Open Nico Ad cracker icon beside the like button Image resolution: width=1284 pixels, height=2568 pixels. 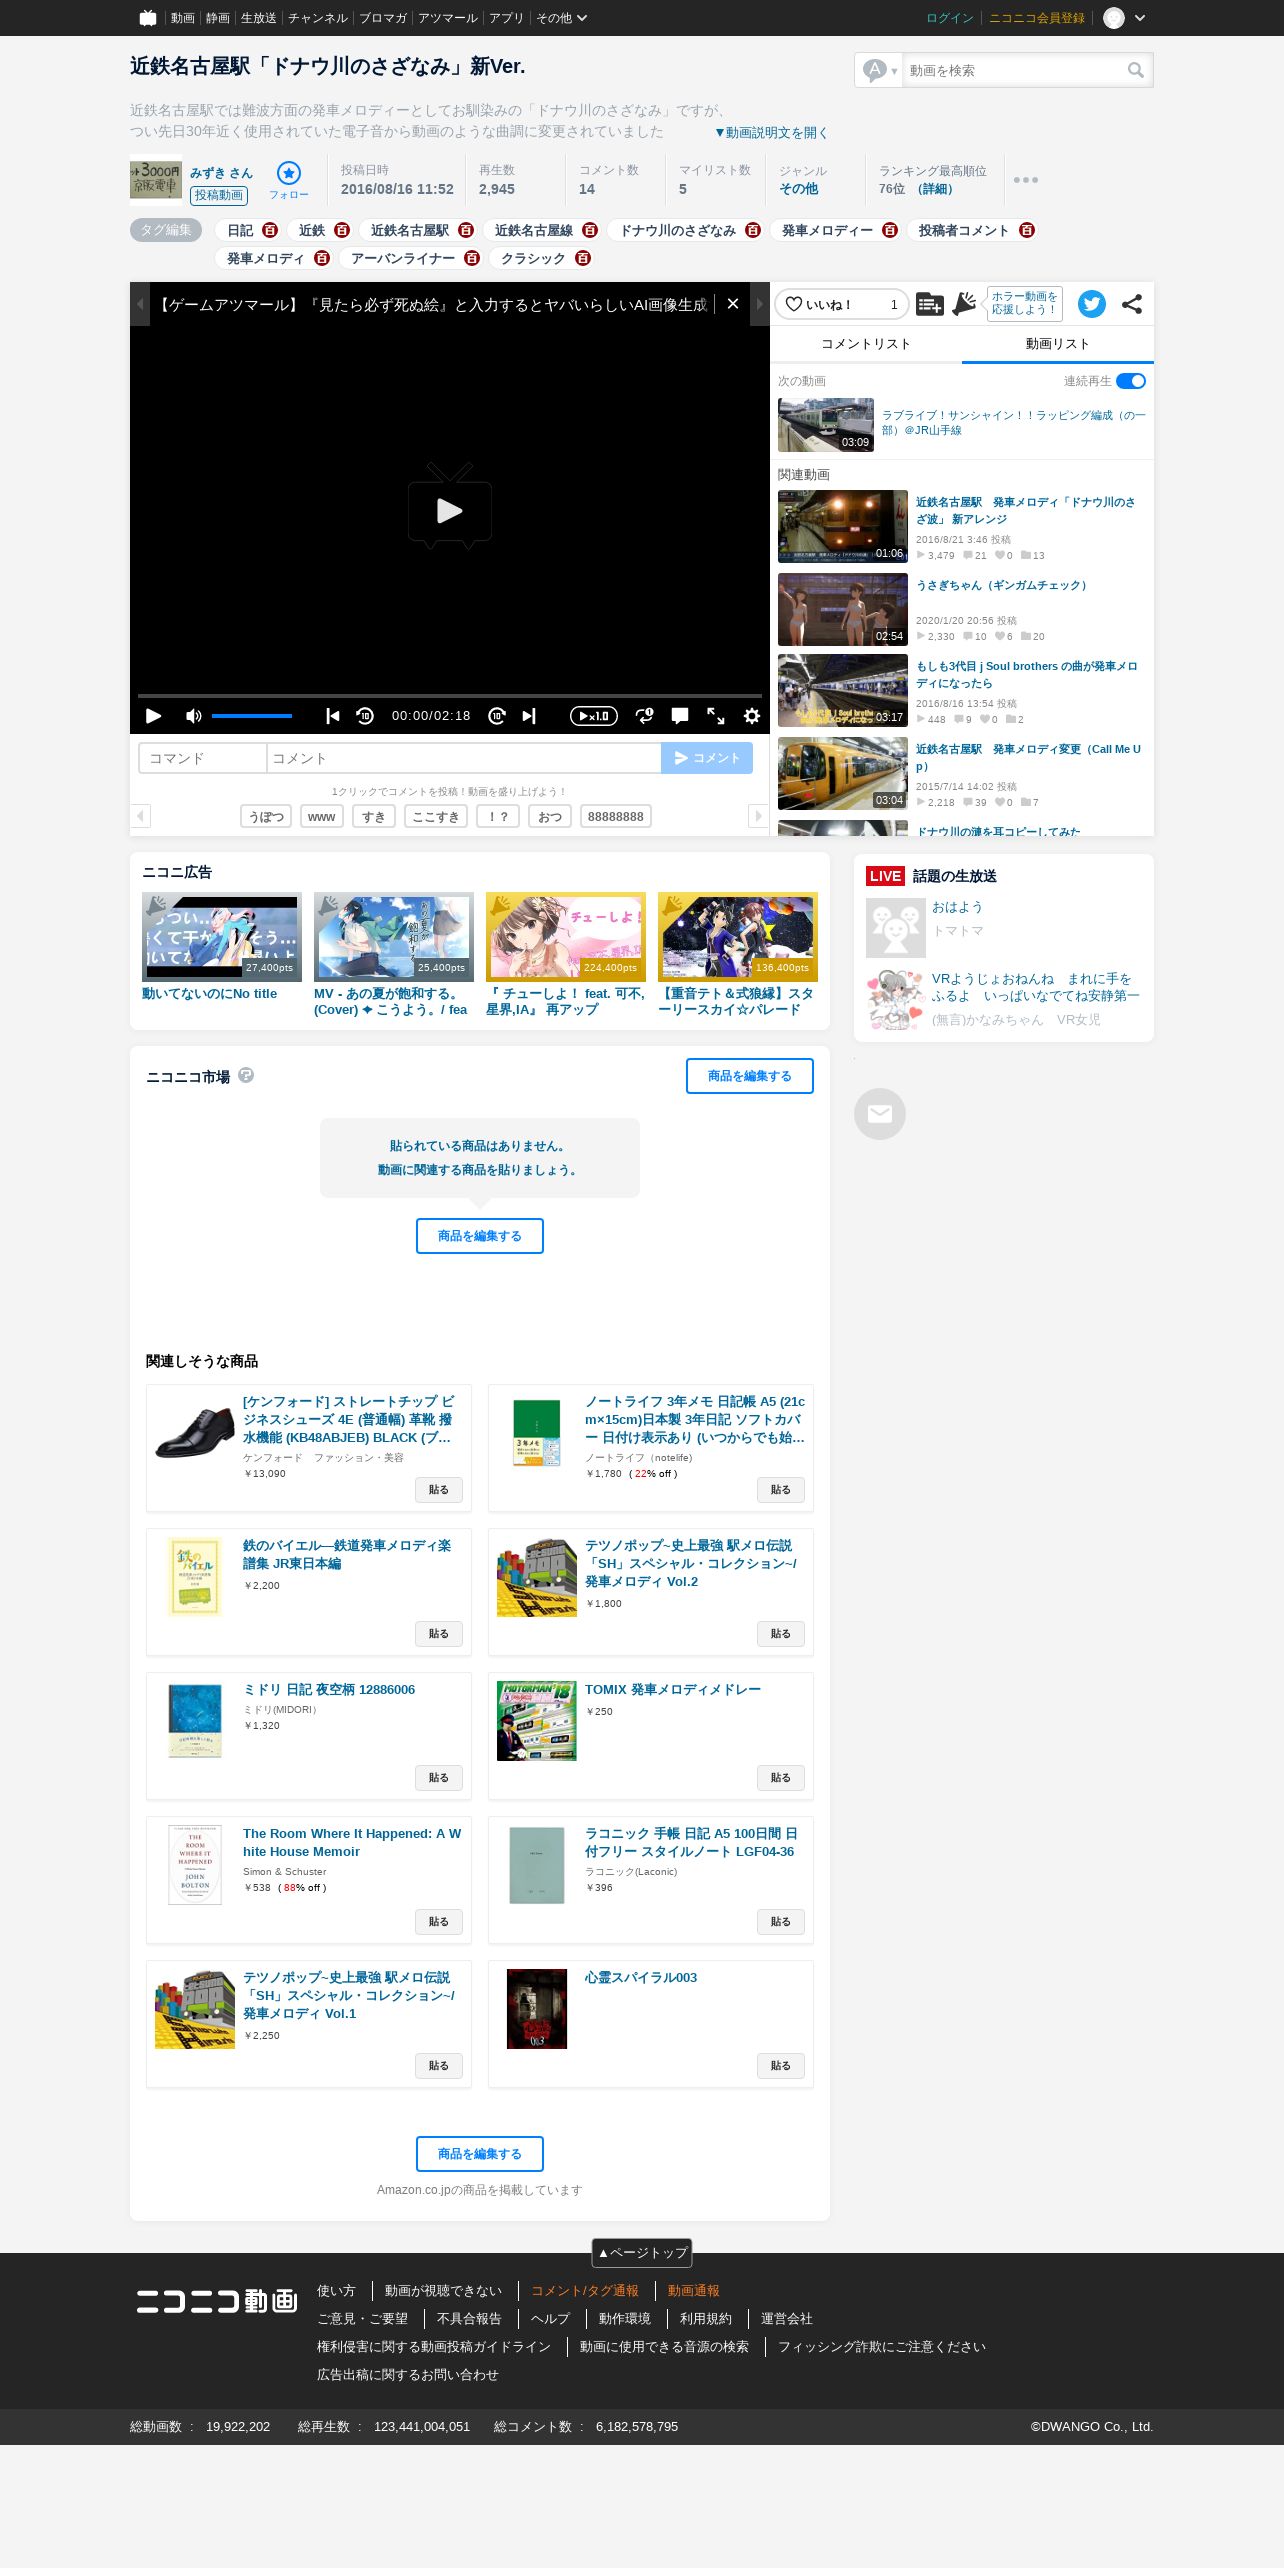pyautogui.click(x=964, y=304)
